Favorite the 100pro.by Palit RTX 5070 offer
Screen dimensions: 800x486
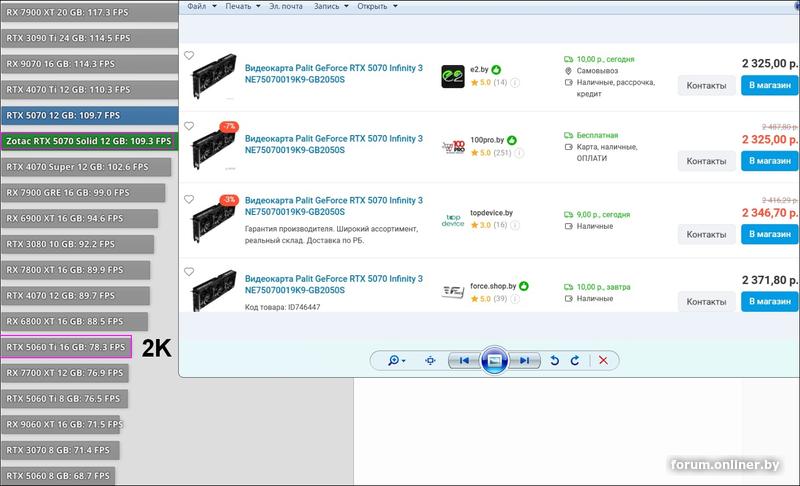tap(189, 126)
